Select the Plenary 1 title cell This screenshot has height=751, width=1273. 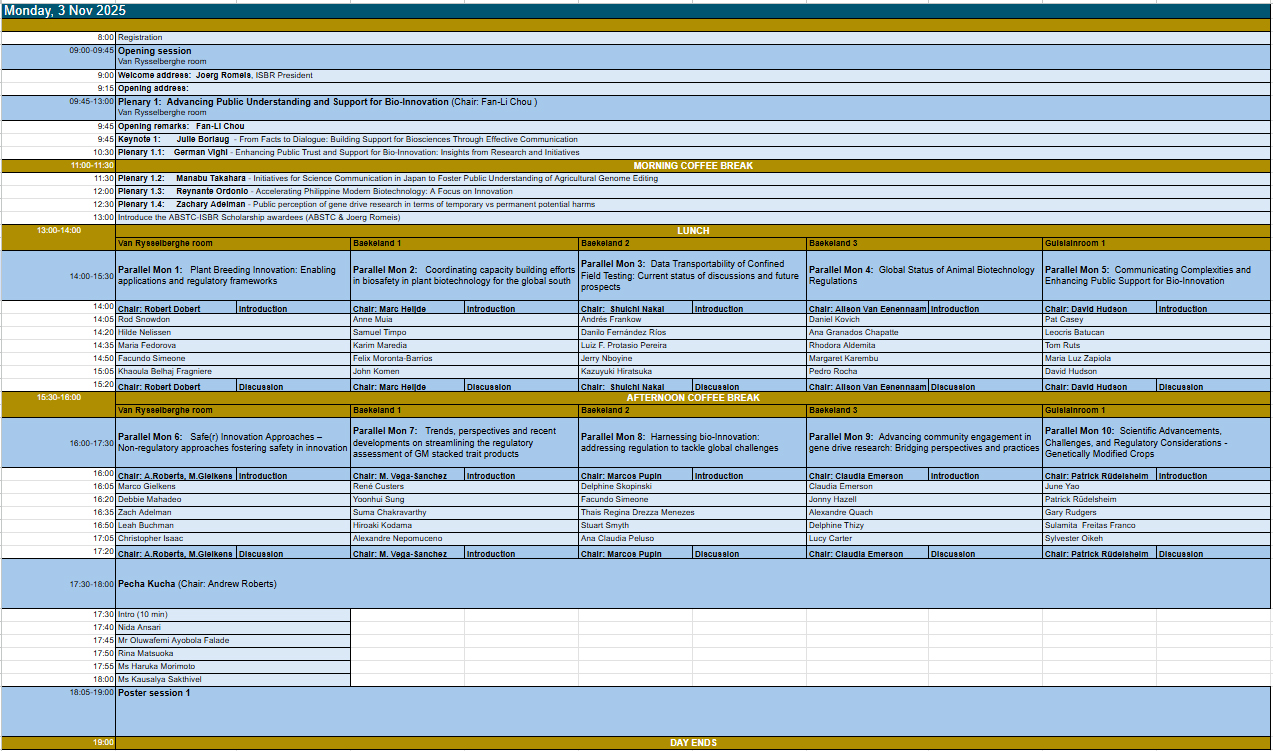(x=327, y=102)
